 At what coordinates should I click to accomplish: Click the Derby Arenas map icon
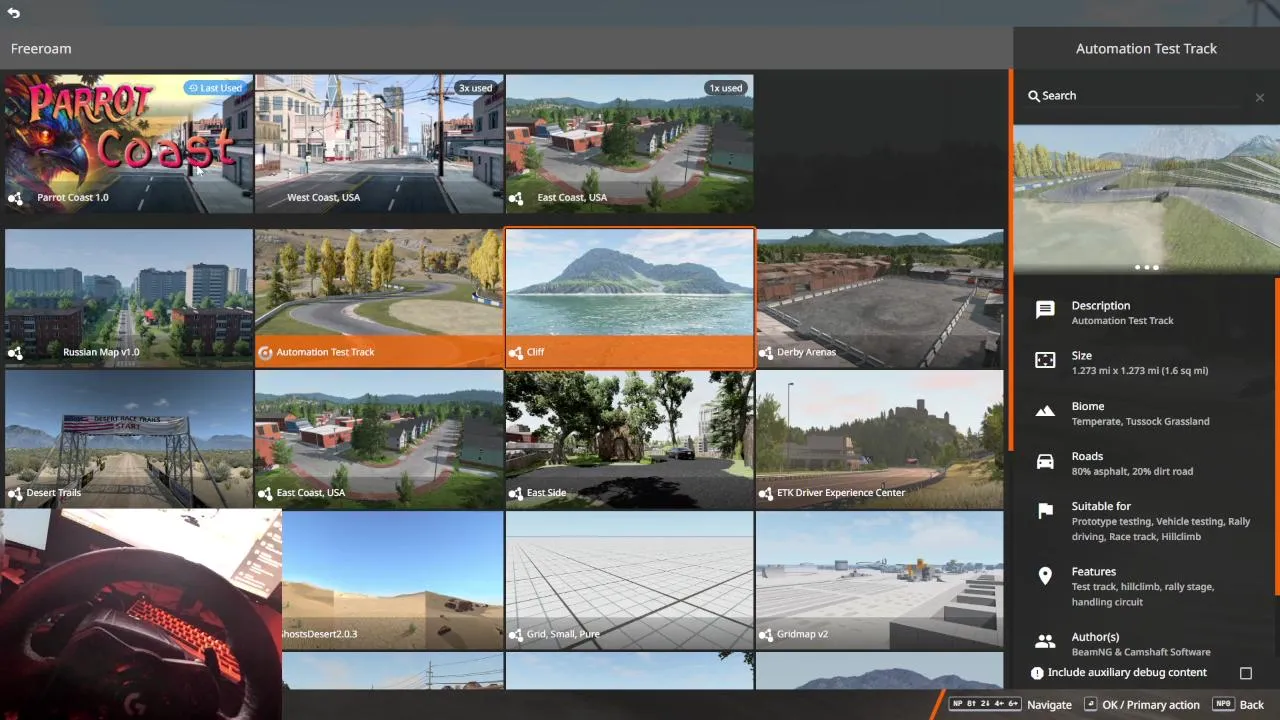(766, 352)
